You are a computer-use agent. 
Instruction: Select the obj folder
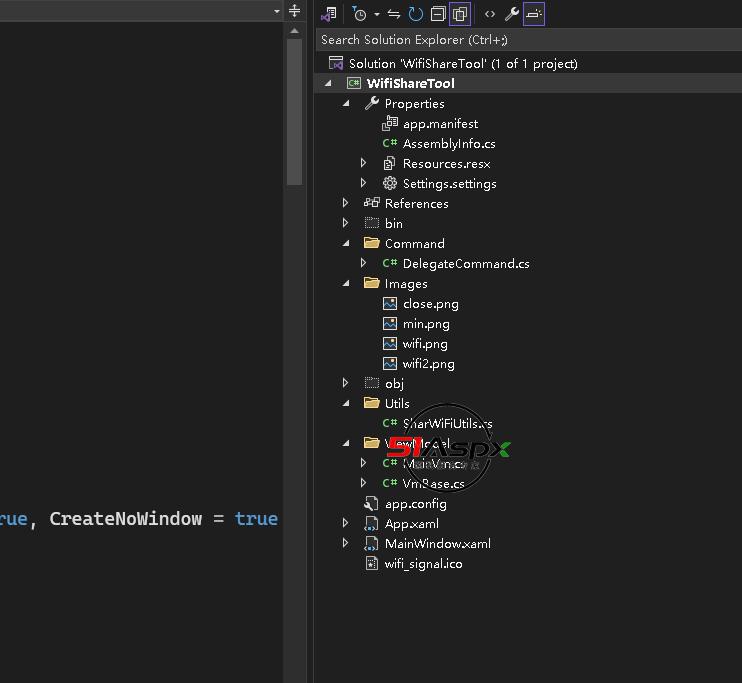pos(394,383)
